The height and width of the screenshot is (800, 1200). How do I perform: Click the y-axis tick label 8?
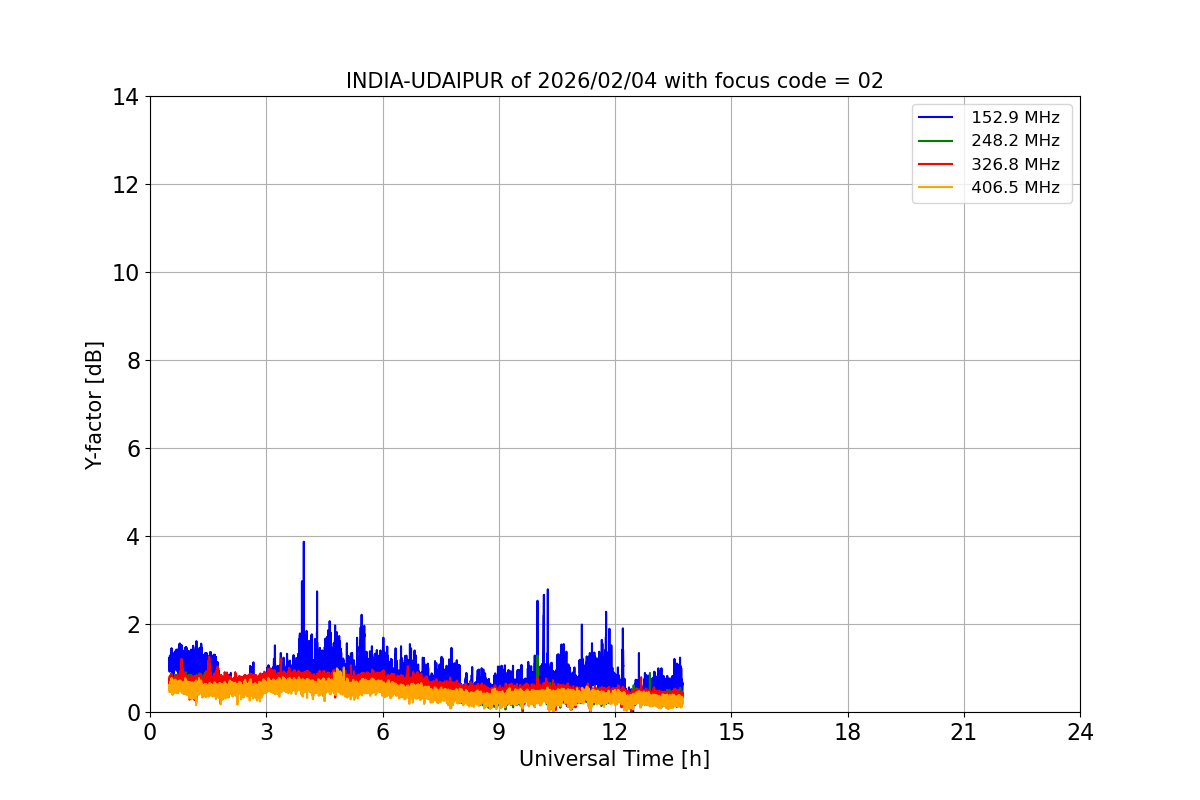tap(132, 361)
